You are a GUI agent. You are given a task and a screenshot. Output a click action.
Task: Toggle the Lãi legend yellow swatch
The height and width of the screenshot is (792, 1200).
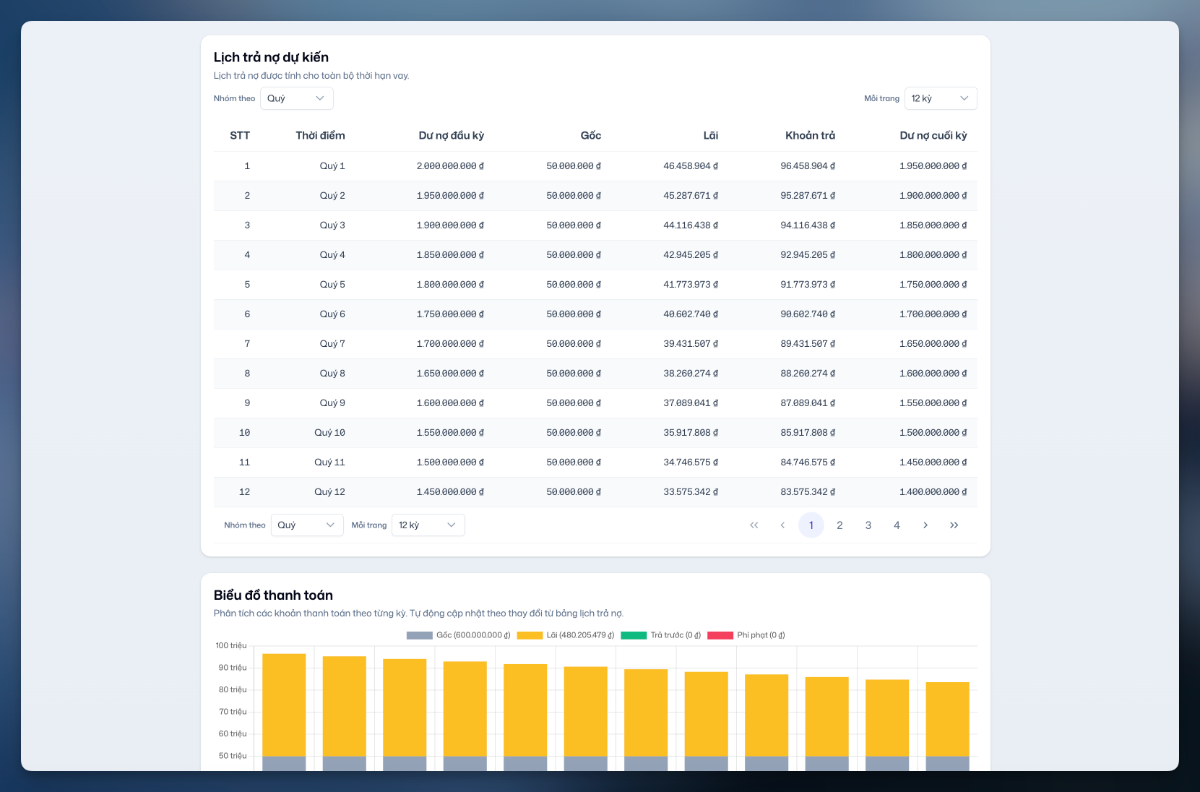coord(530,635)
